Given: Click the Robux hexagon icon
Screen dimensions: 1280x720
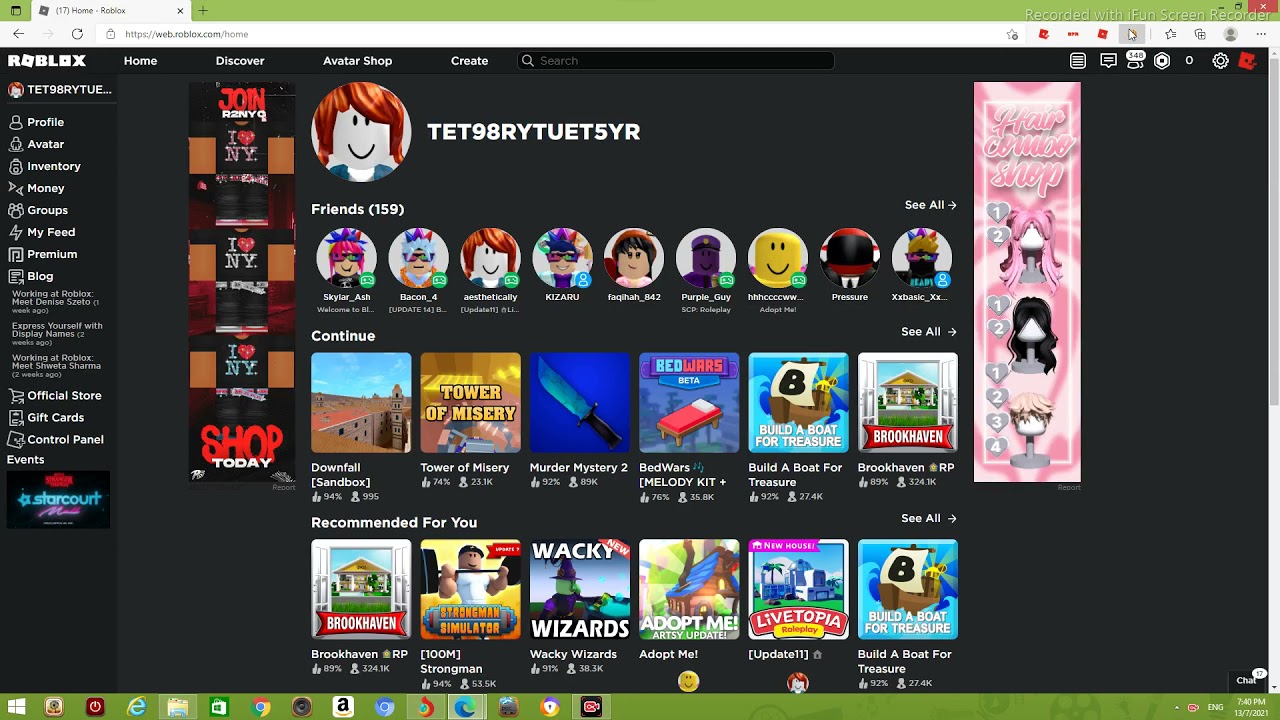Looking at the screenshot, I should [1162, 61].
